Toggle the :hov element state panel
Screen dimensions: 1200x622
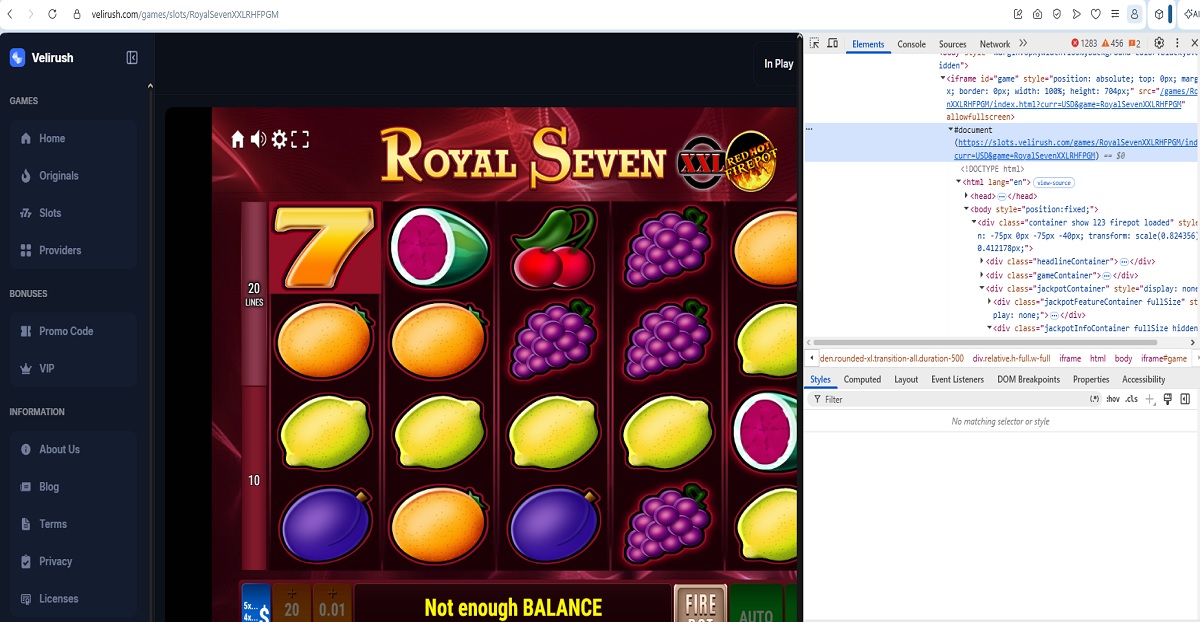[1112, 399]
